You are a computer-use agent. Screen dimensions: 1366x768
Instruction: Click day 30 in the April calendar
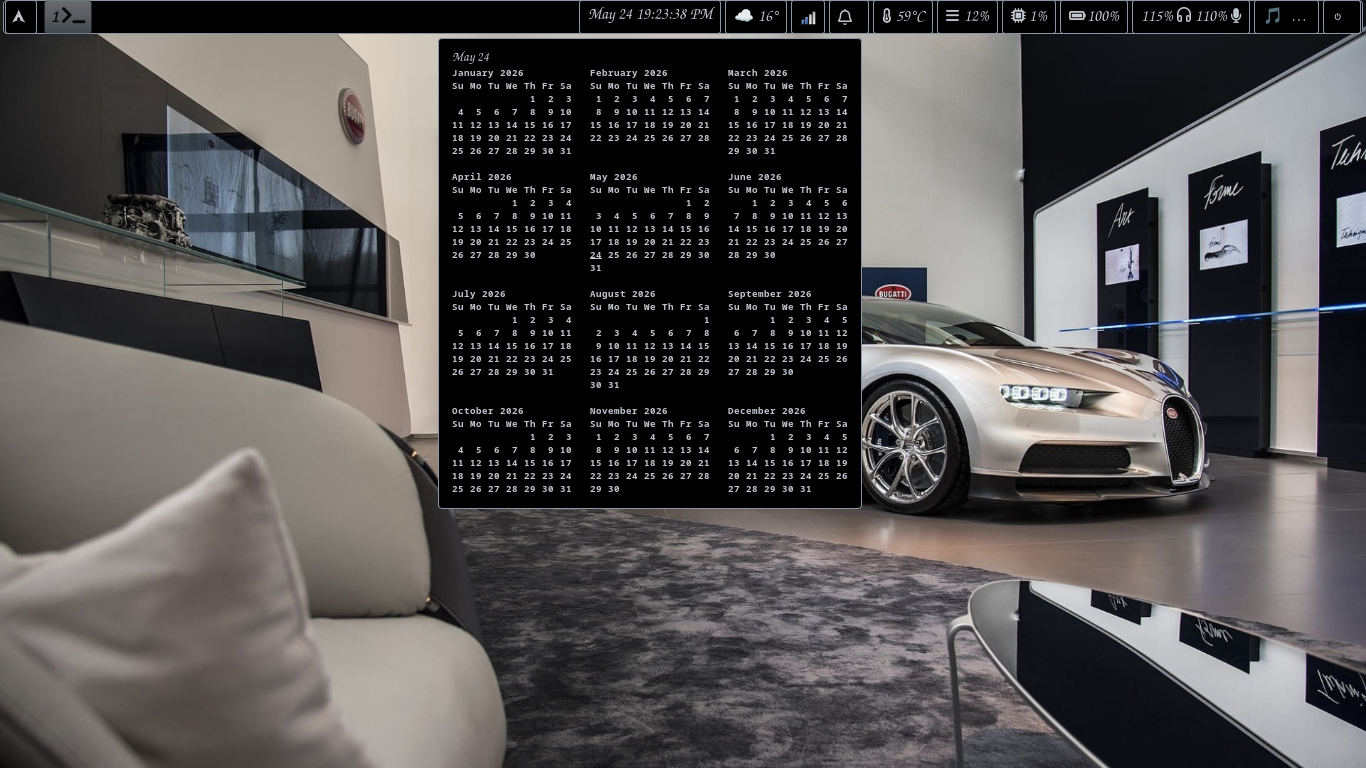point(530,255)
